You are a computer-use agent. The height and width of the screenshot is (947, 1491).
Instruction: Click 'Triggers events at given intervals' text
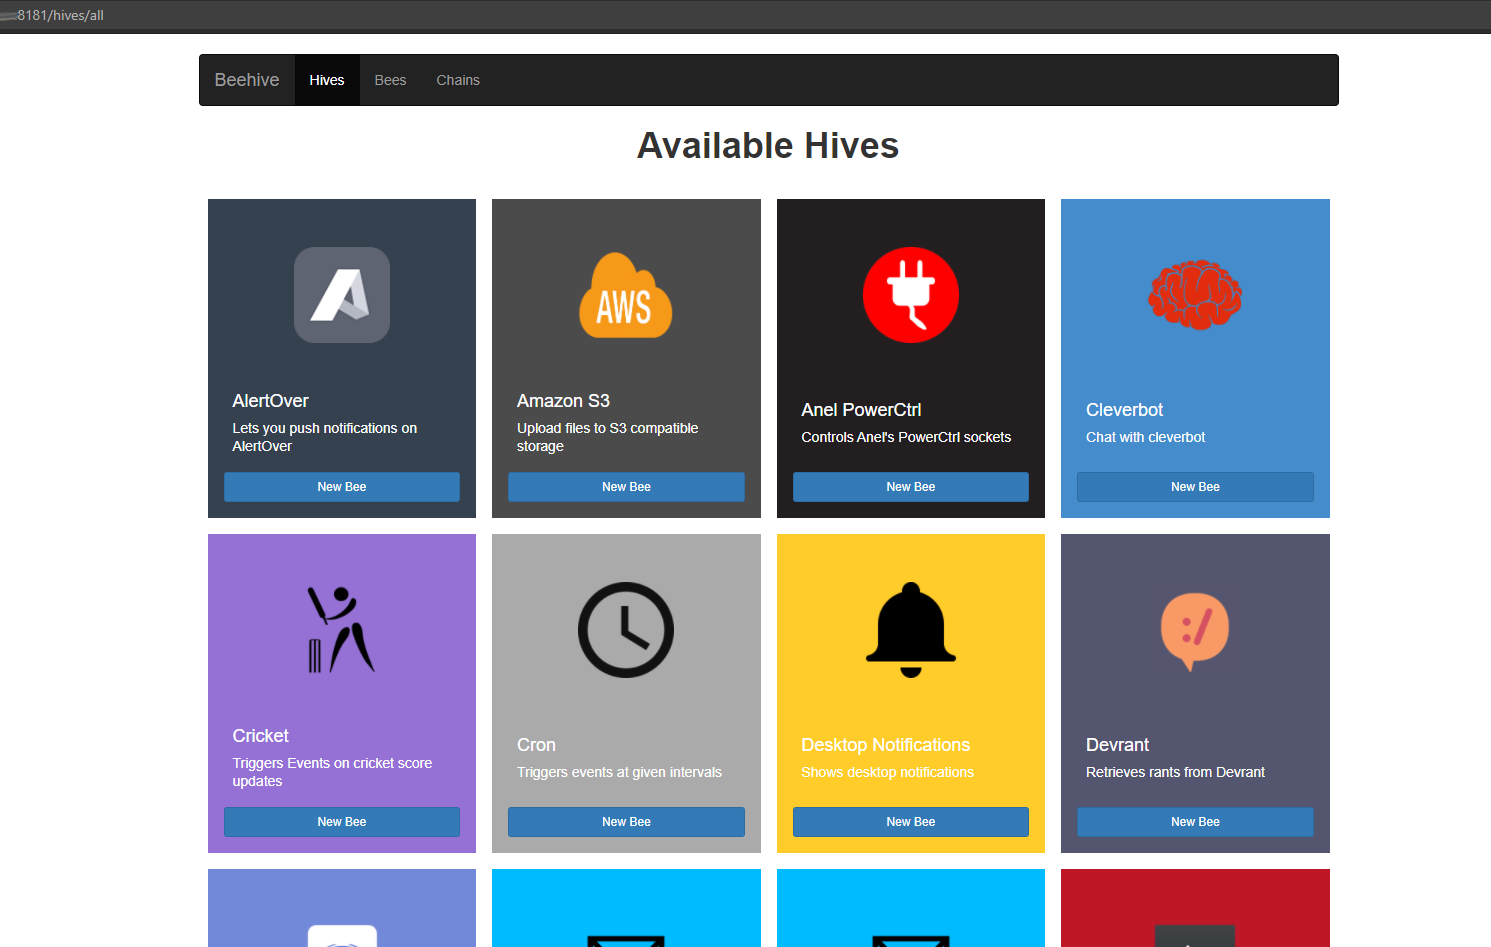619,772
